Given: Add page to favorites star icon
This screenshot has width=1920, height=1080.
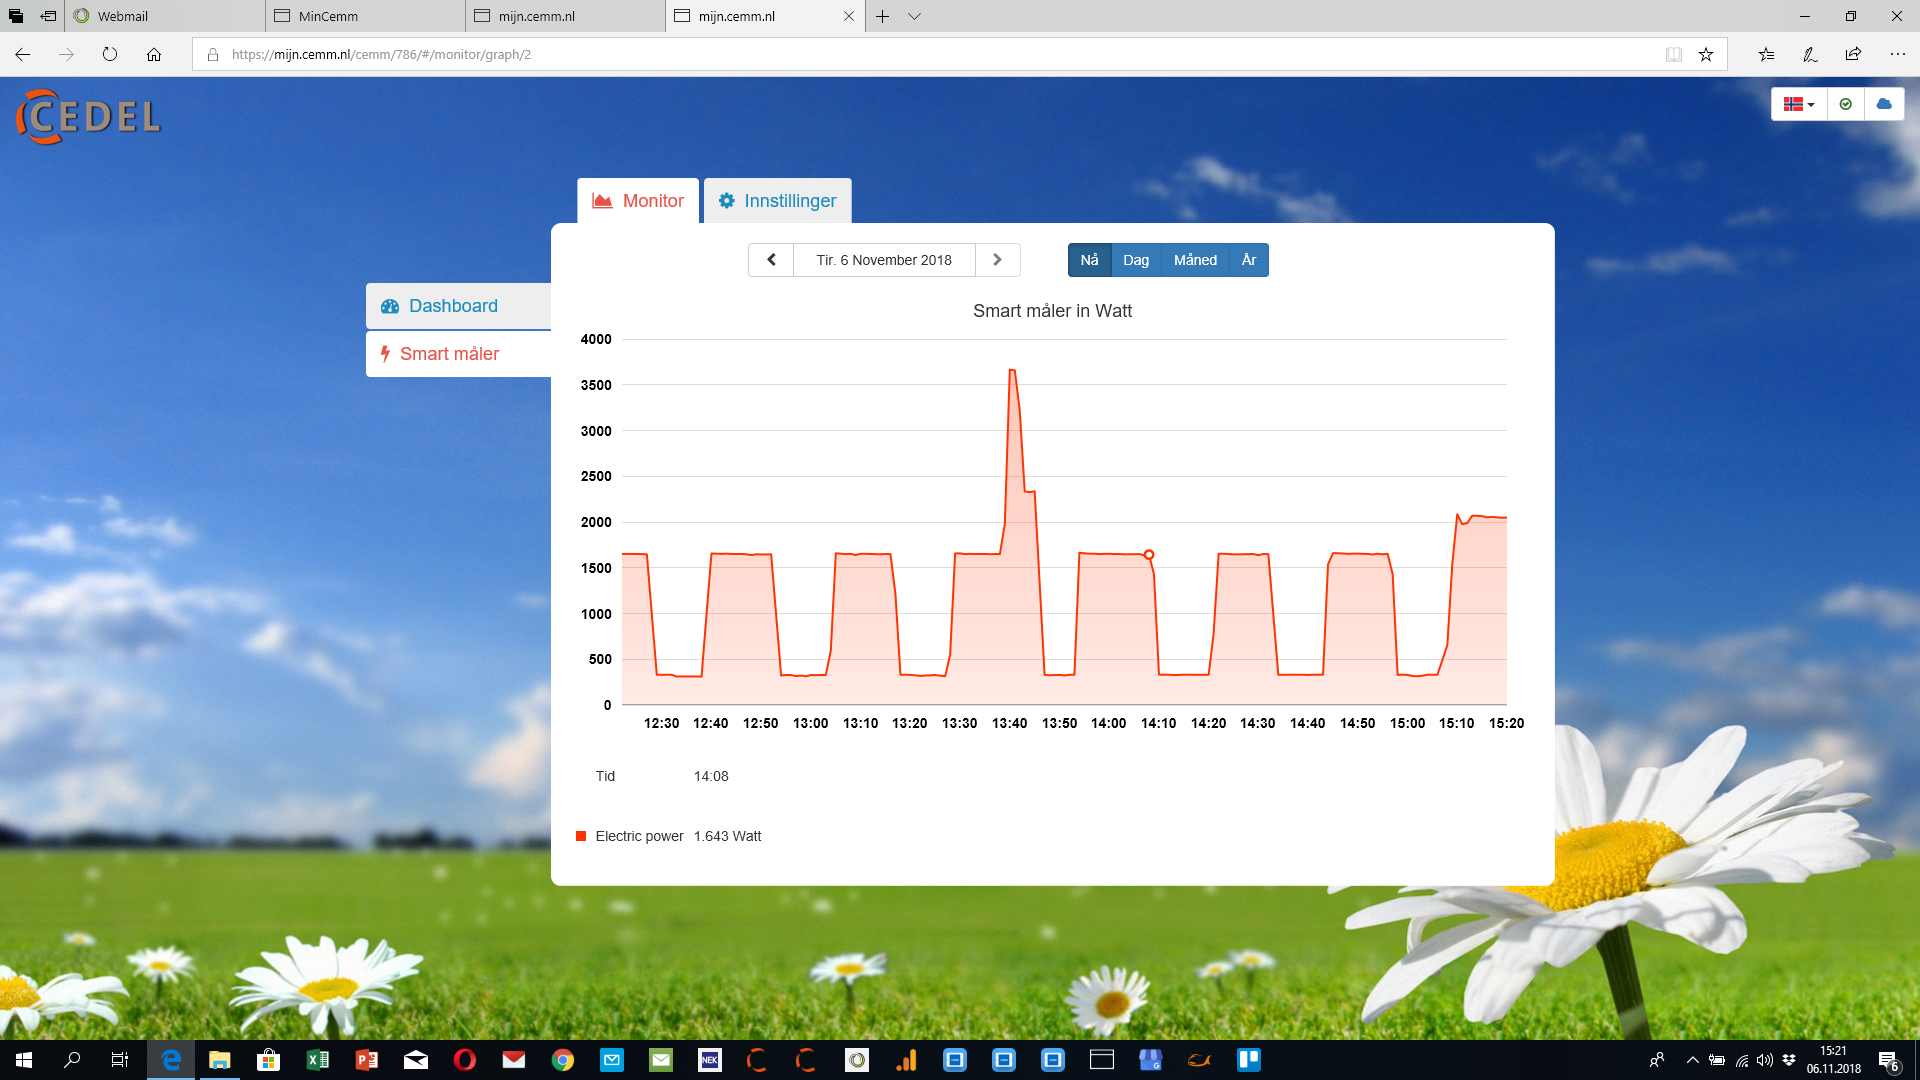Looking at the screenshot, I should [x=1706, y=55].
